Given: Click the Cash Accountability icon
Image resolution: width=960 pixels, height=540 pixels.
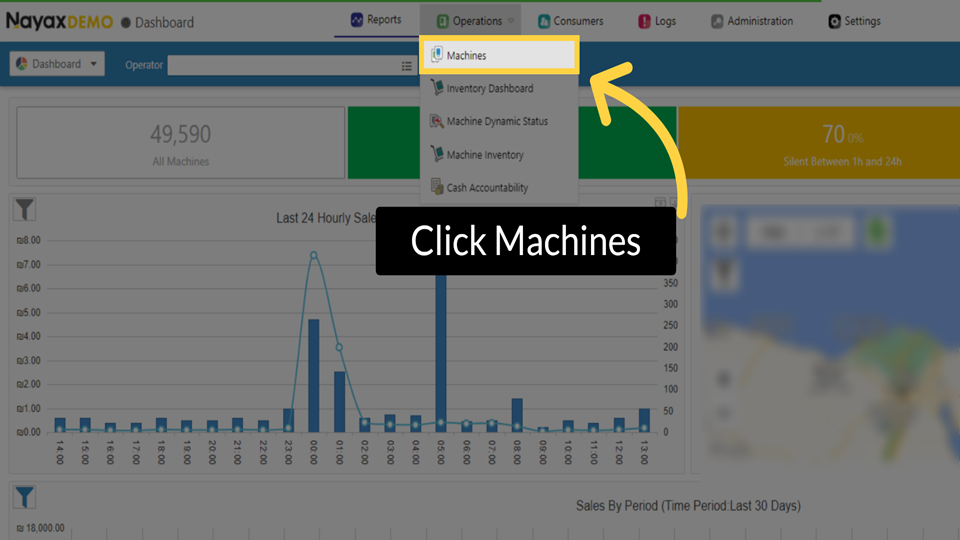Looking at the screenshot, I should [436, 187].
